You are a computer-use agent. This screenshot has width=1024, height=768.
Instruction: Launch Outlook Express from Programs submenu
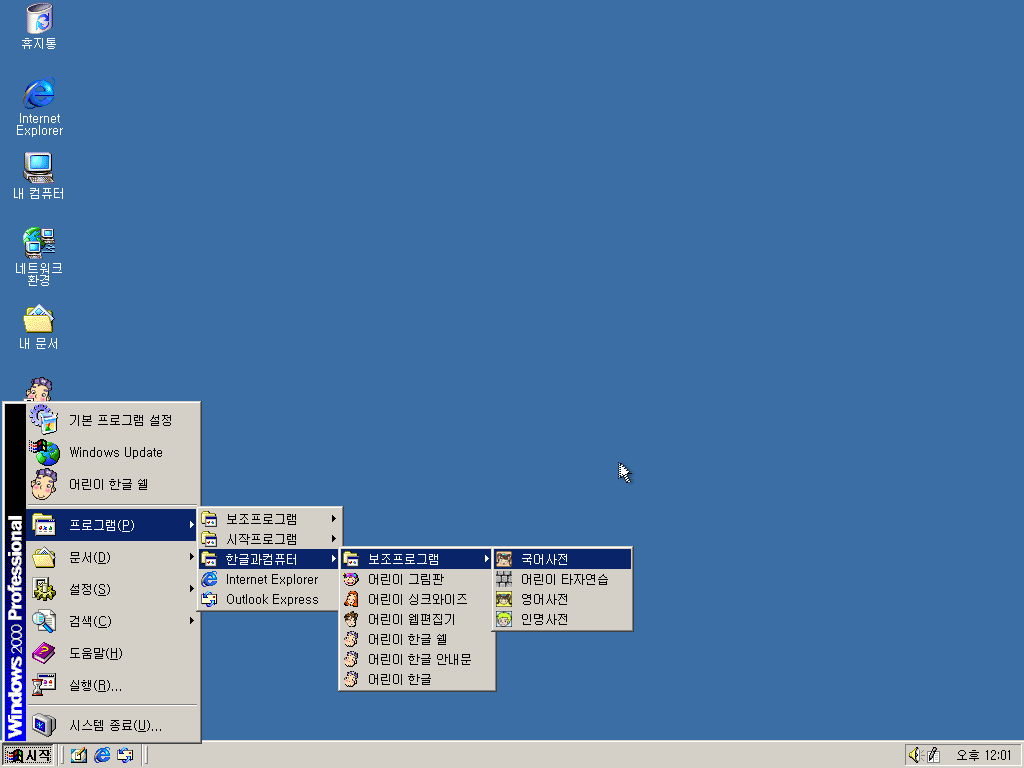[x=270, y=600]
